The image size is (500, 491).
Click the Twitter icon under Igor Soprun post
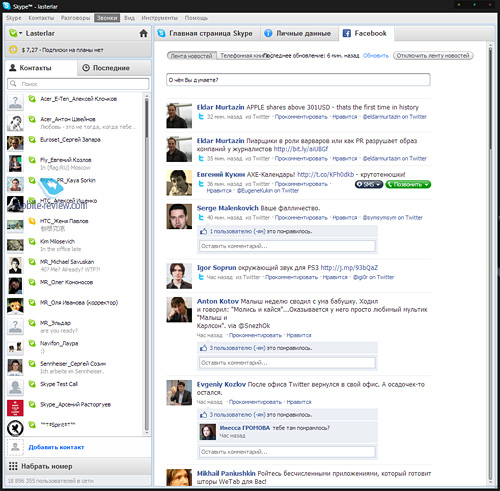201,277
